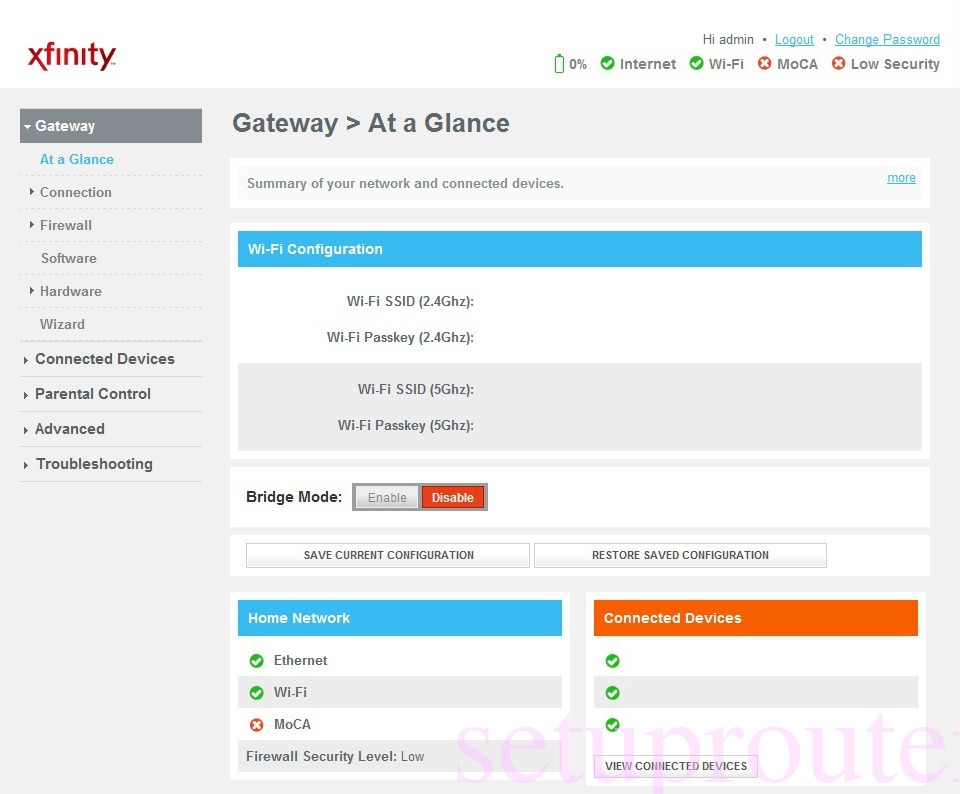Image resolution: width=960 pixels, height=794 pixels.
Task: Click the xfinity logo
Action: point(71,57)
